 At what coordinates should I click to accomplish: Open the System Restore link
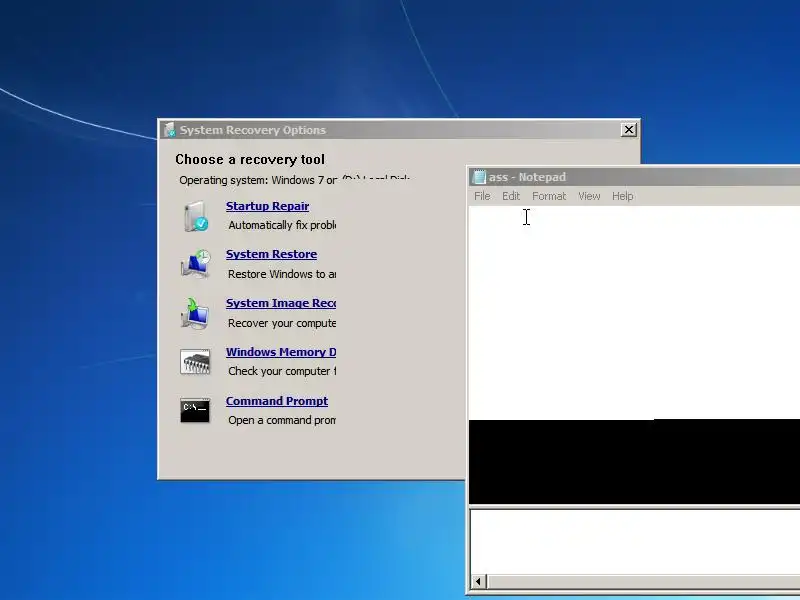(x=271, y=254)
